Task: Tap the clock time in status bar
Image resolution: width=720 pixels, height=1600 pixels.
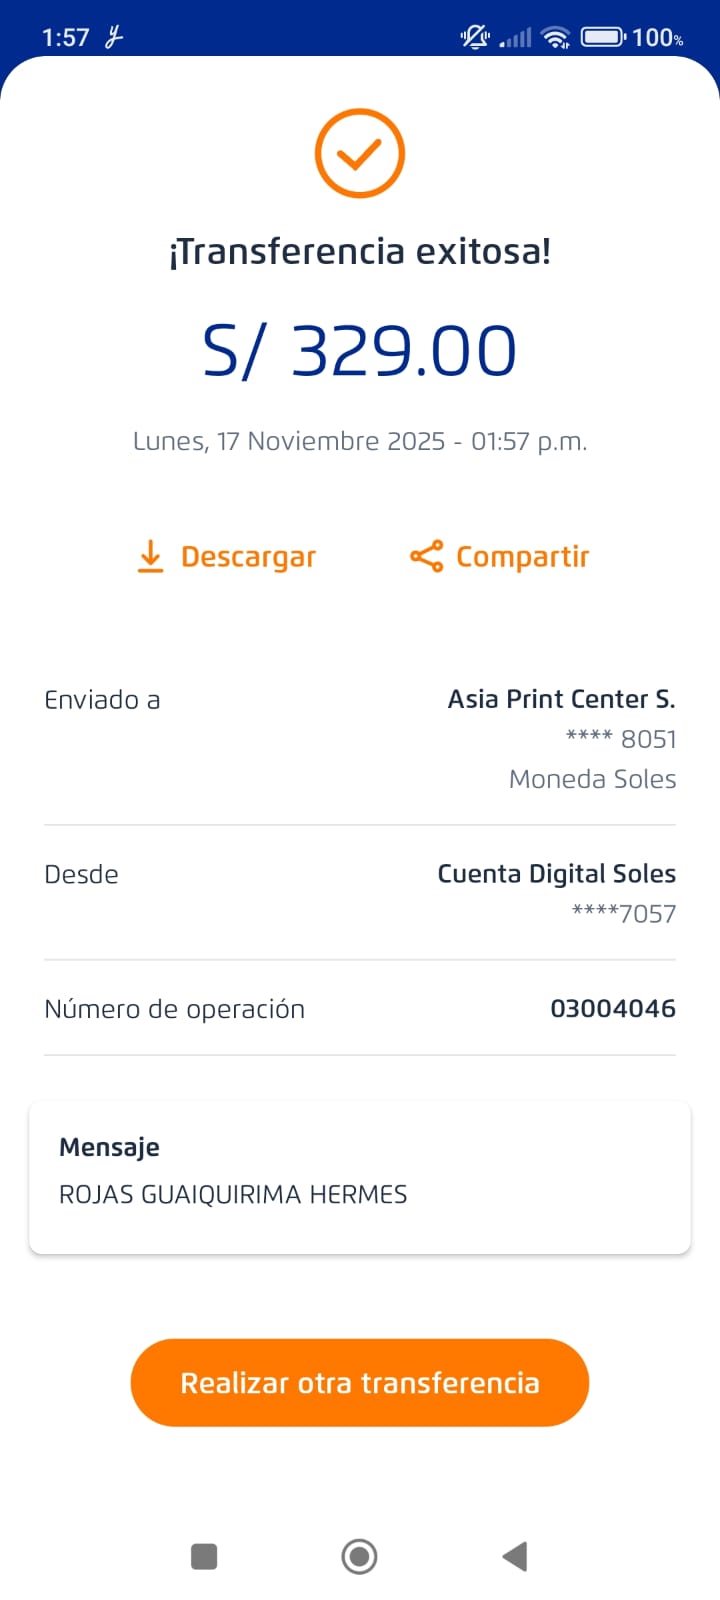Action: (x=66, y=38)
